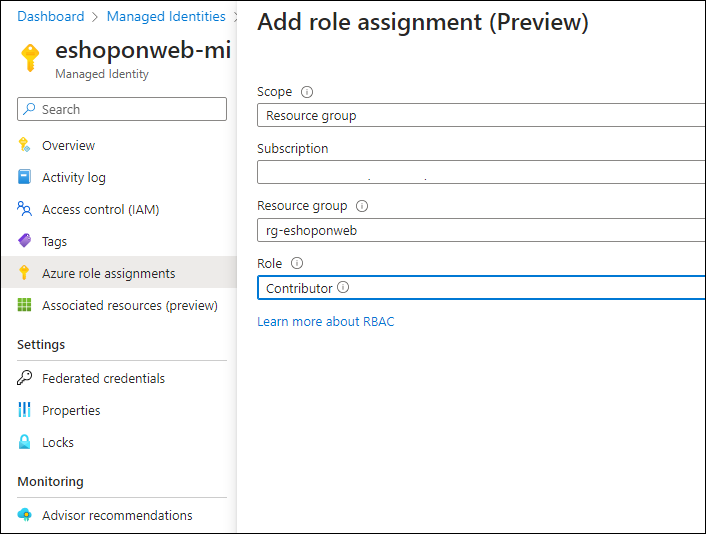The width and height of the screenshot is (706, 534).
Task: Open Advisor recommendations under Monitoring
Action: (119, 515)
